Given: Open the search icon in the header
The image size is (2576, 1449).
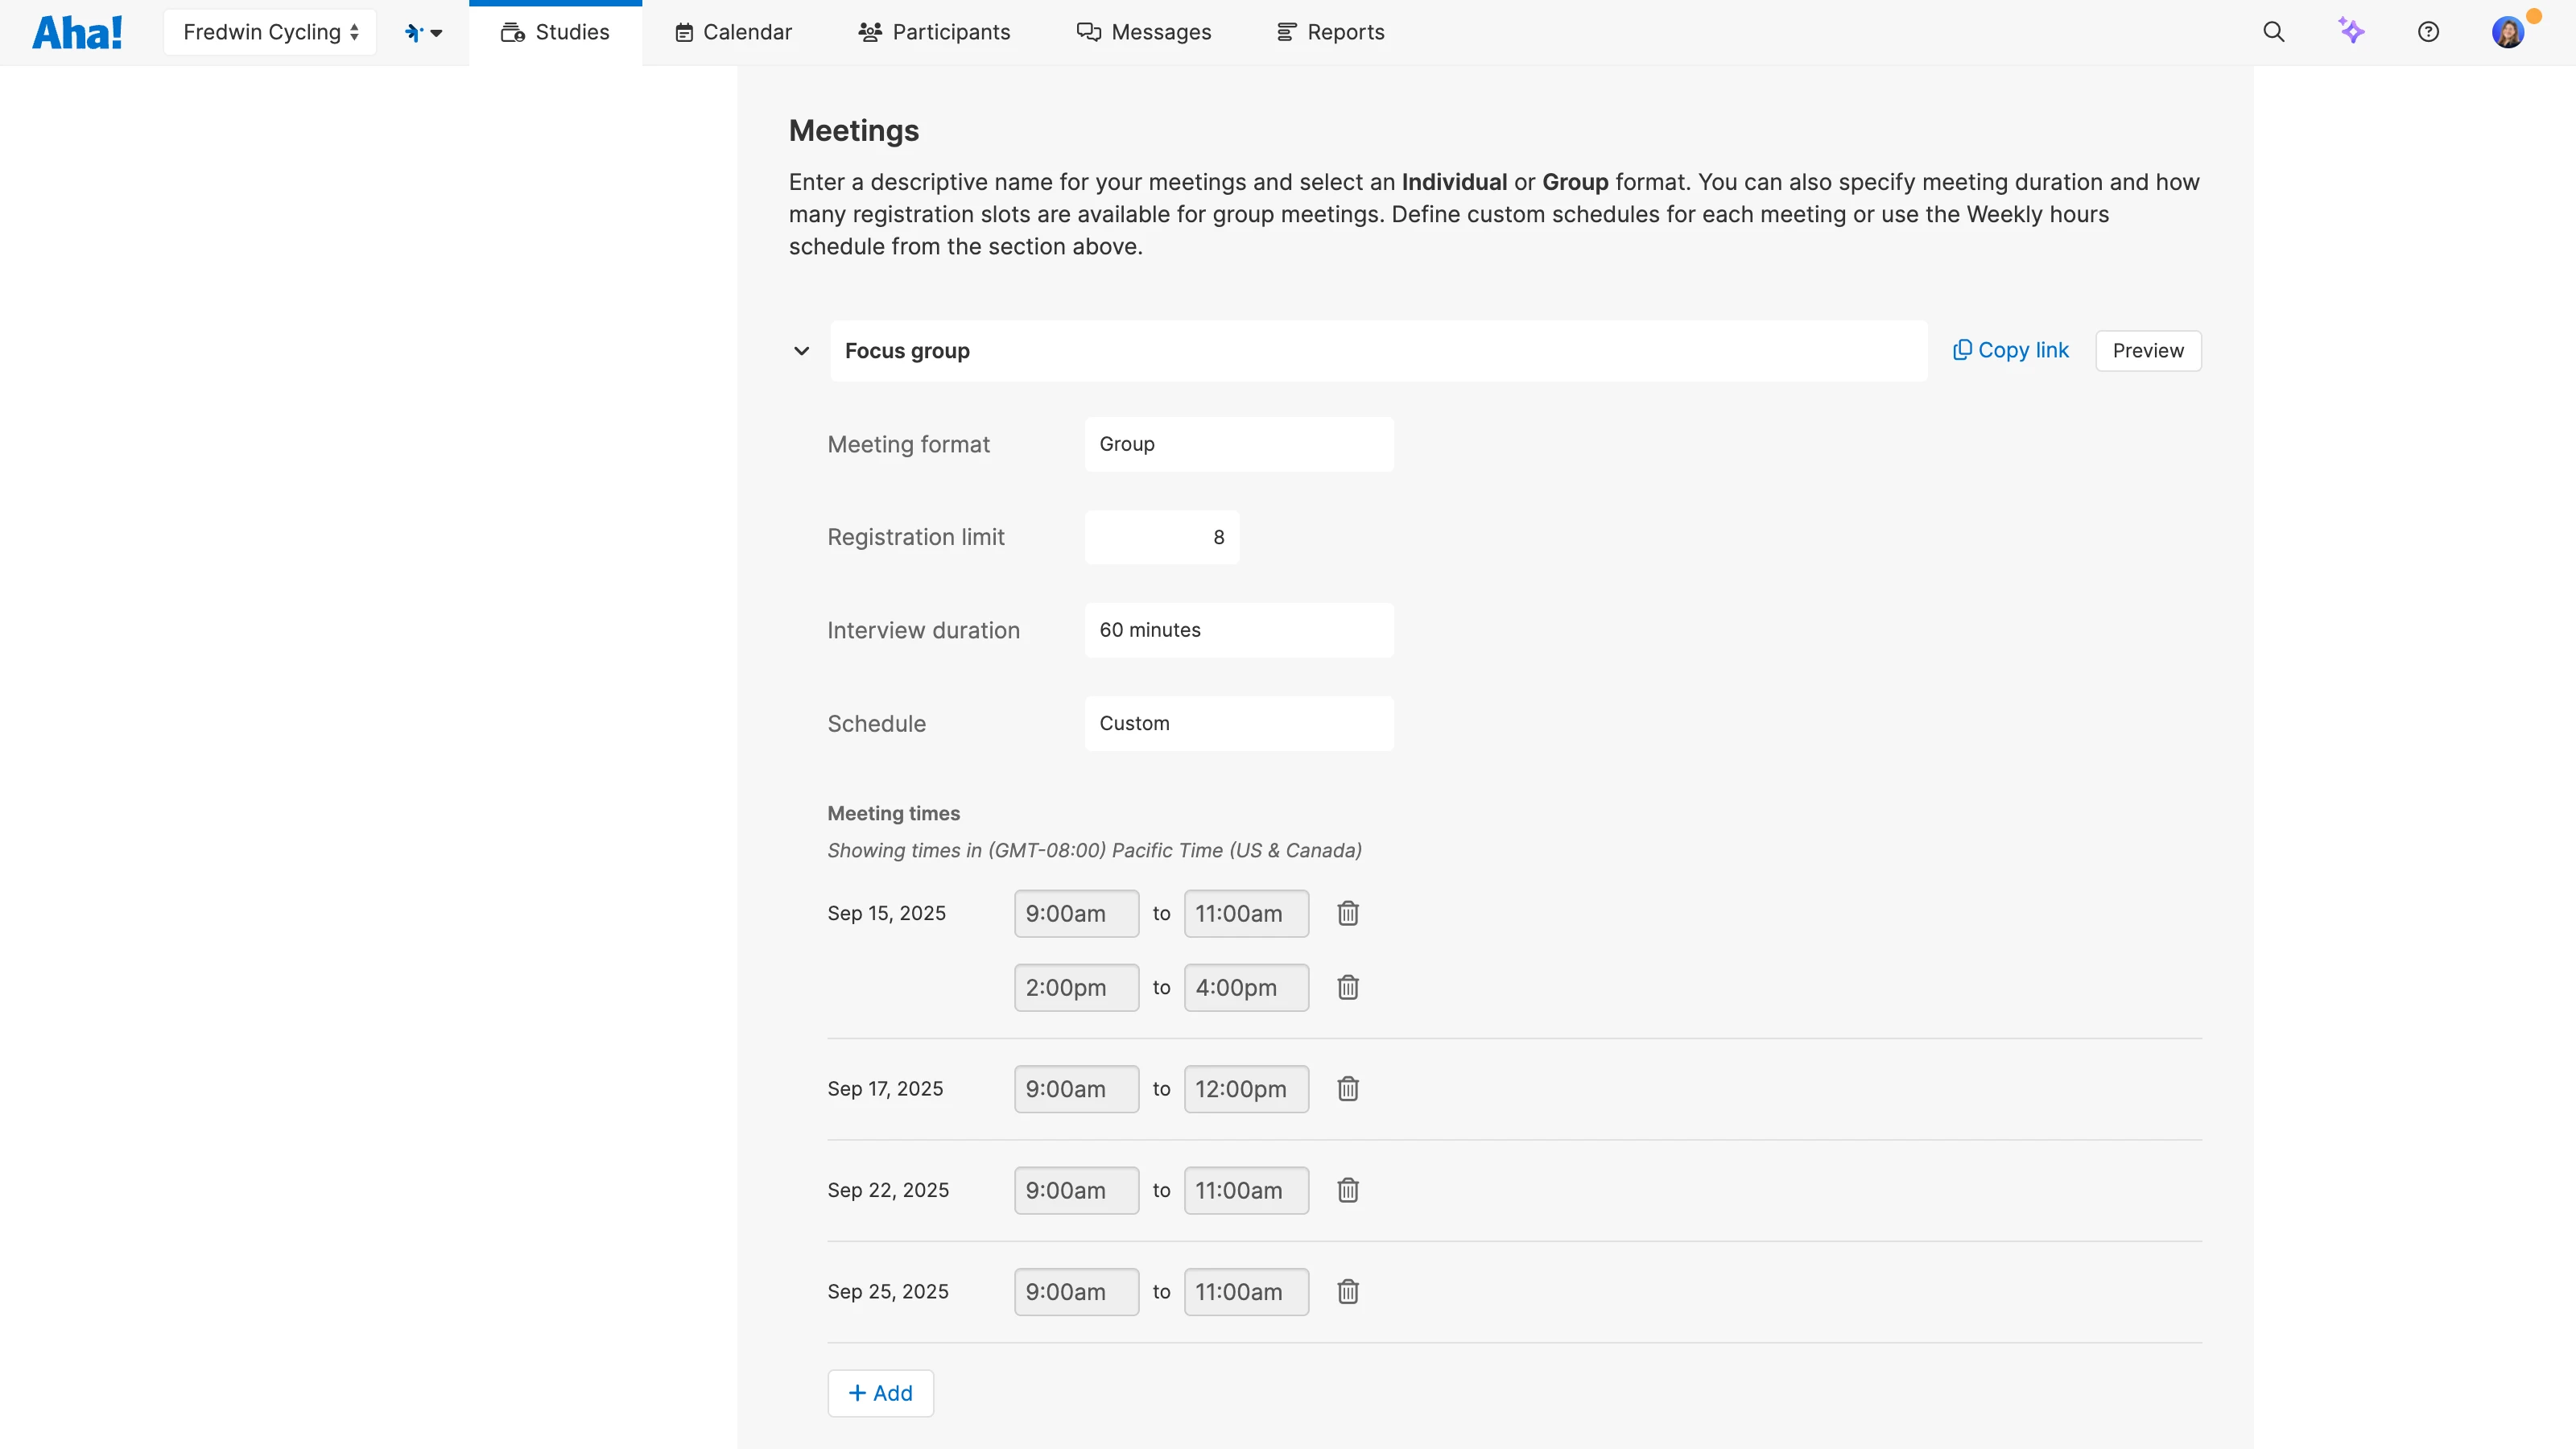Looking at the screenshot, I should click(x=2273, y=32).
